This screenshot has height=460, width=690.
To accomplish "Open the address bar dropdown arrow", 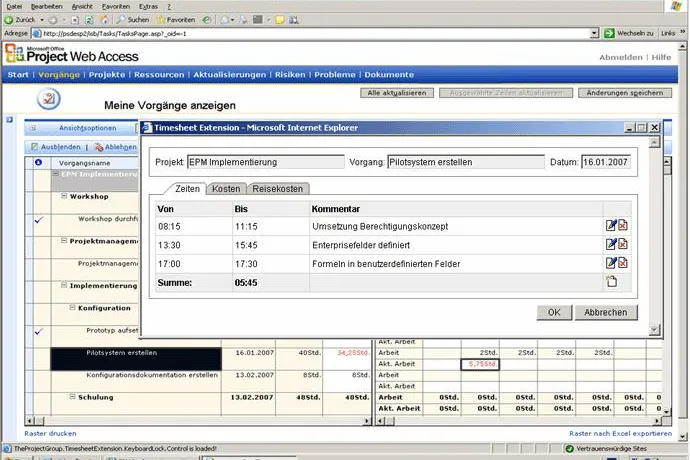I will coord(595,33).
